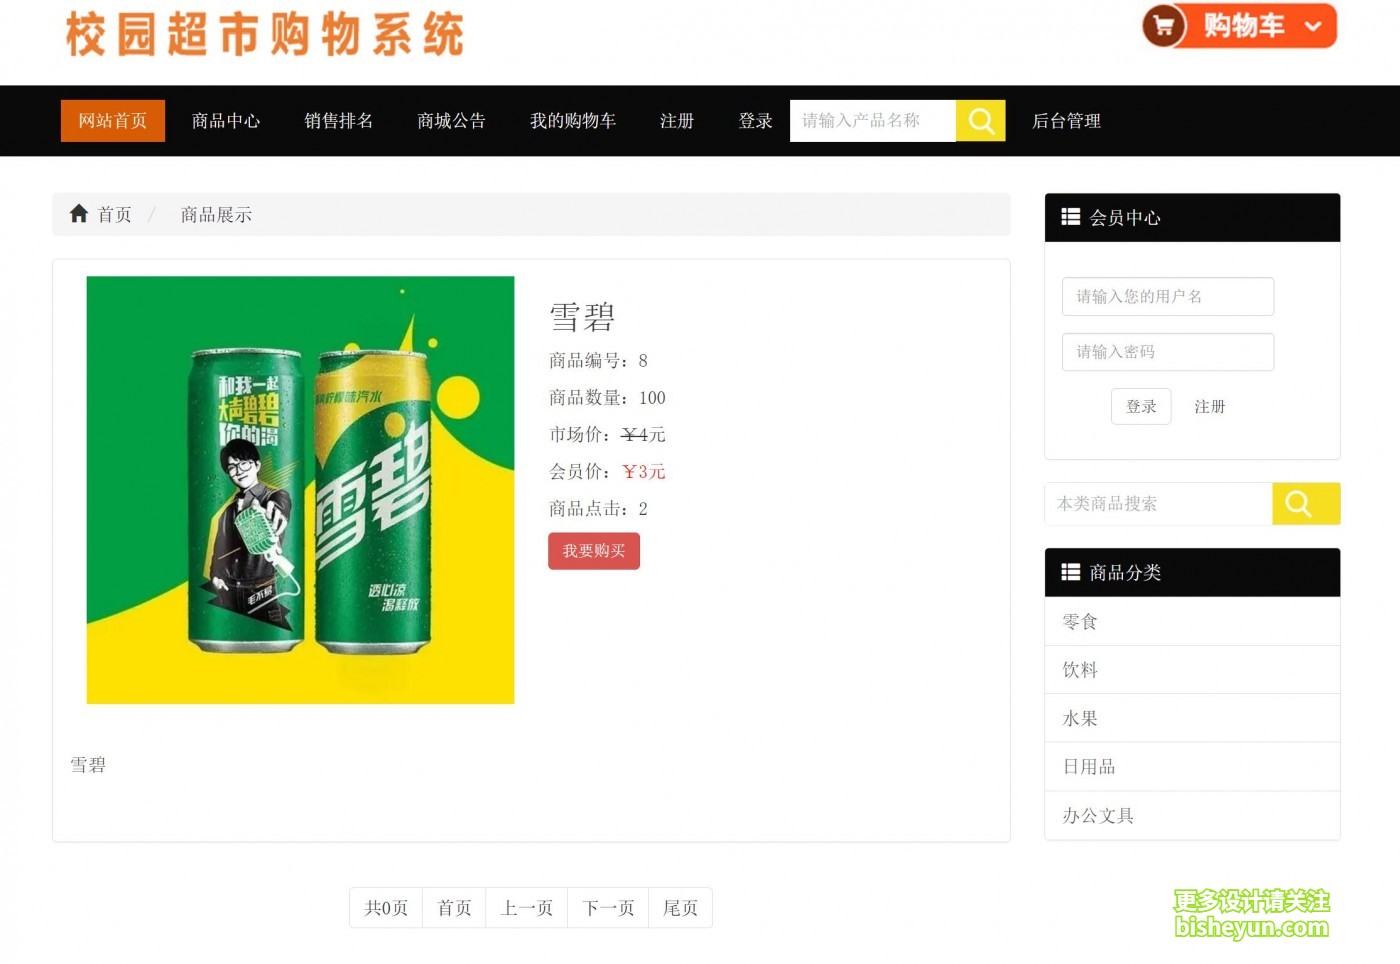Focus the 请输入产品名称 search field

pyautogui.click(x=873, y=121)
